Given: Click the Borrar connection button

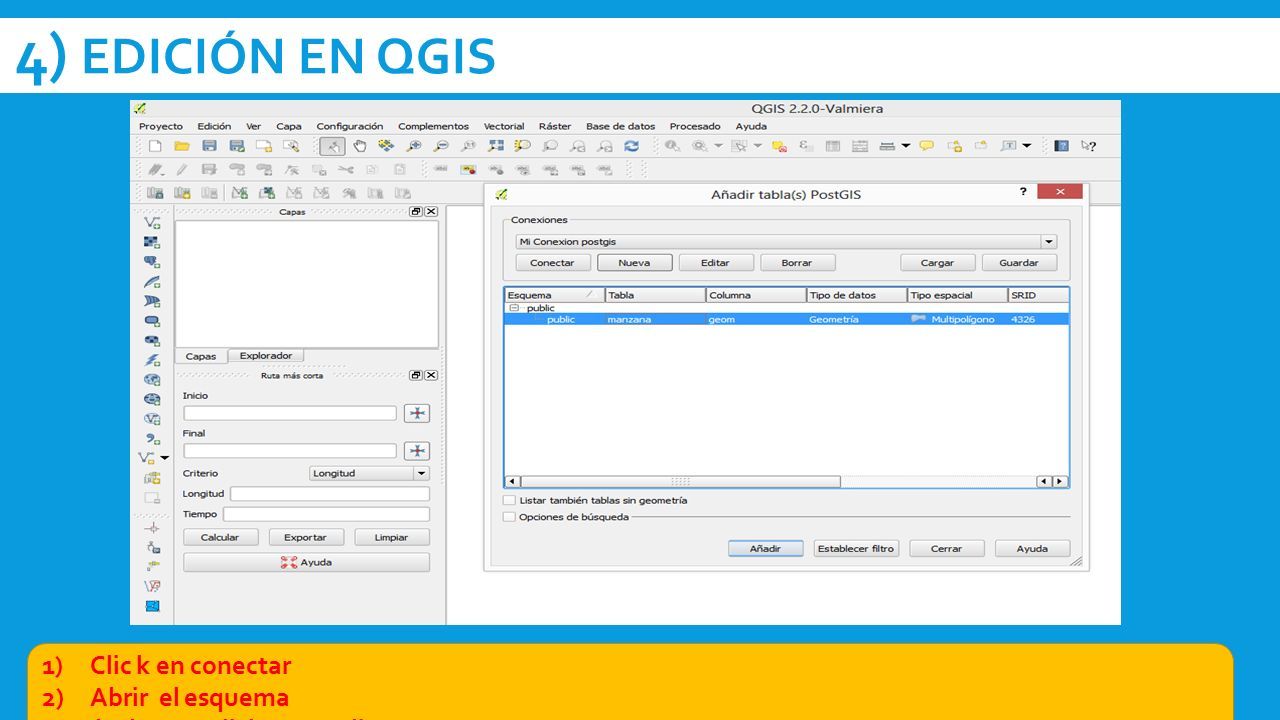Looking at the screenshot, I should [797, 263].
